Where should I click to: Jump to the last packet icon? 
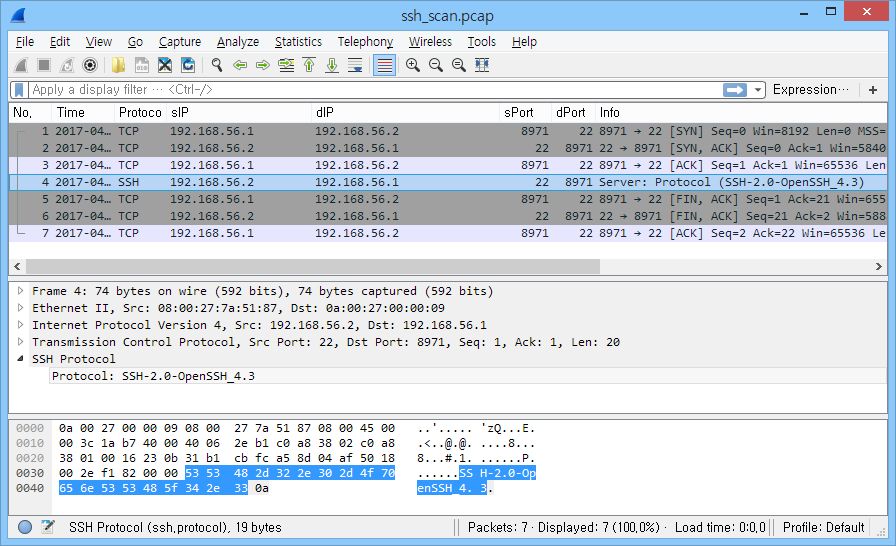(x=332, y=65)
